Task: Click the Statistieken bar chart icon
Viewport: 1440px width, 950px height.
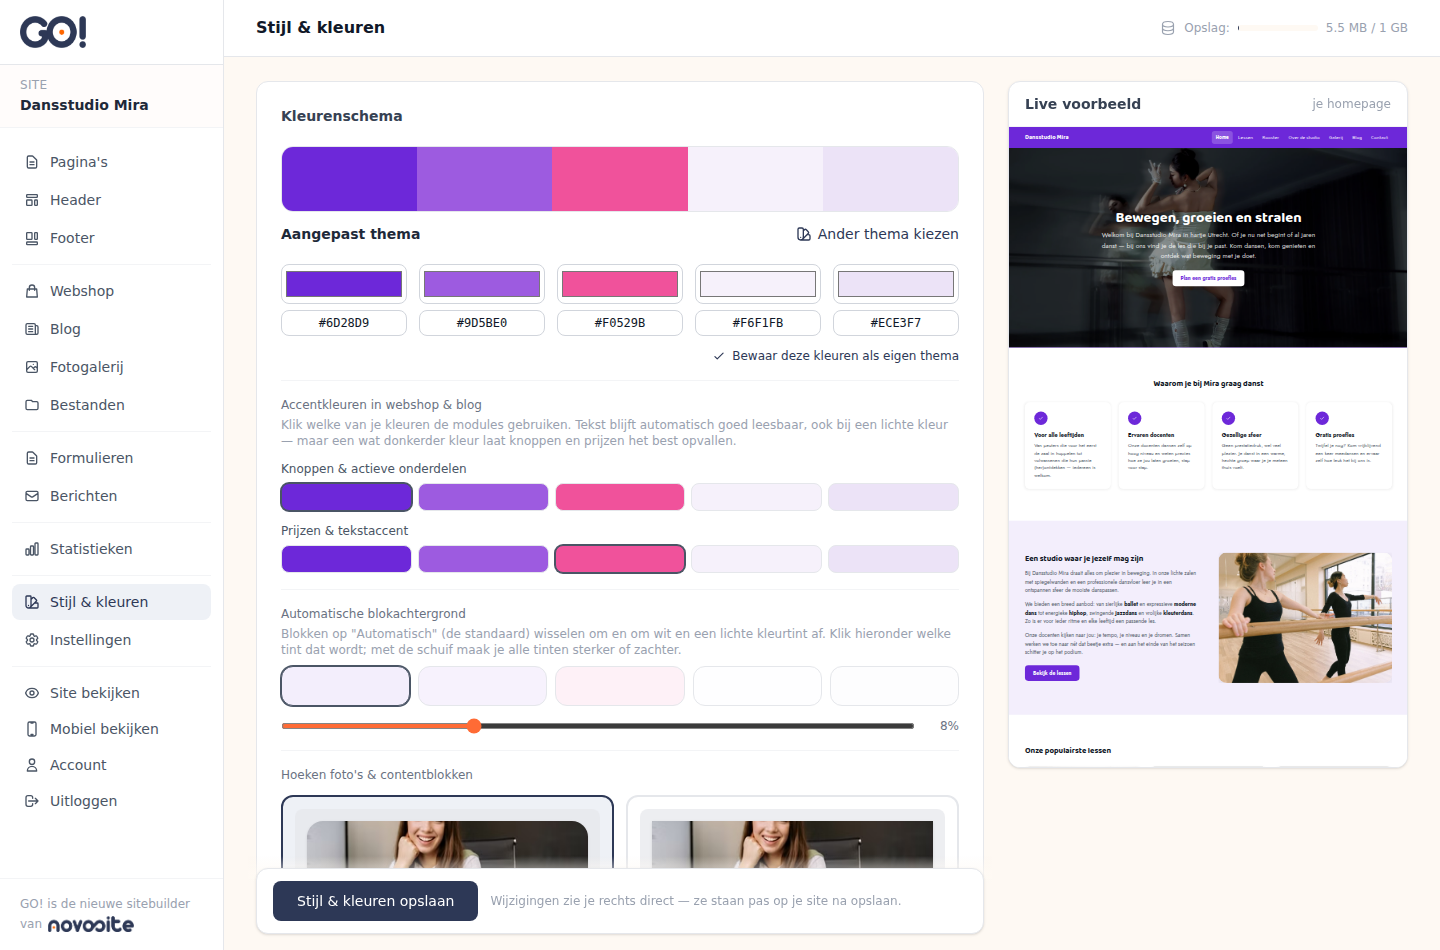Action: tap(32, 549)
